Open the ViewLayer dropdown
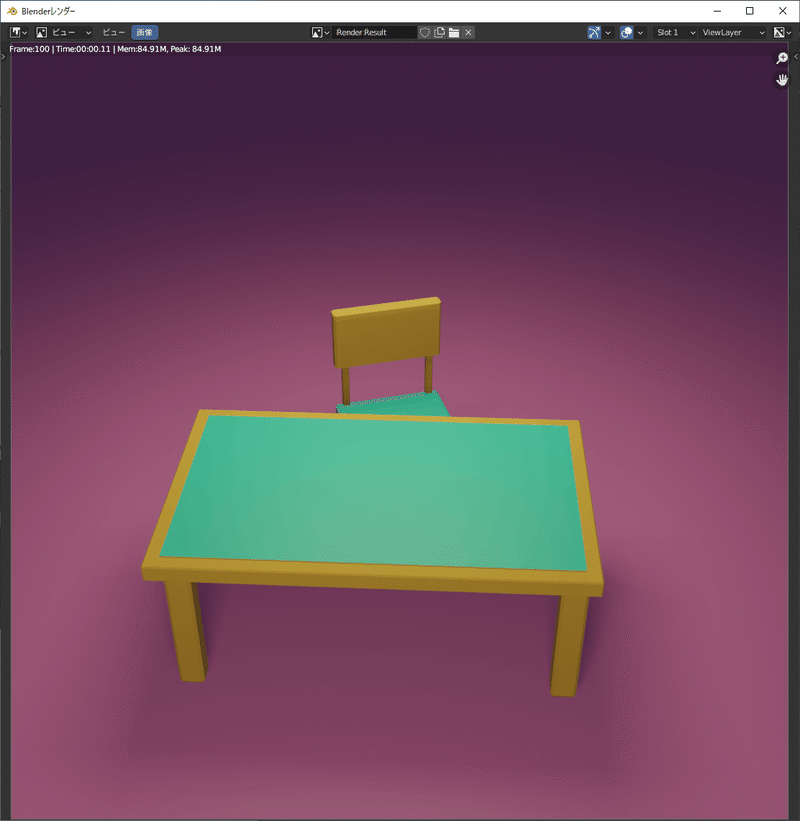This screenshot has height=821, width=800. tap(732, 32)
